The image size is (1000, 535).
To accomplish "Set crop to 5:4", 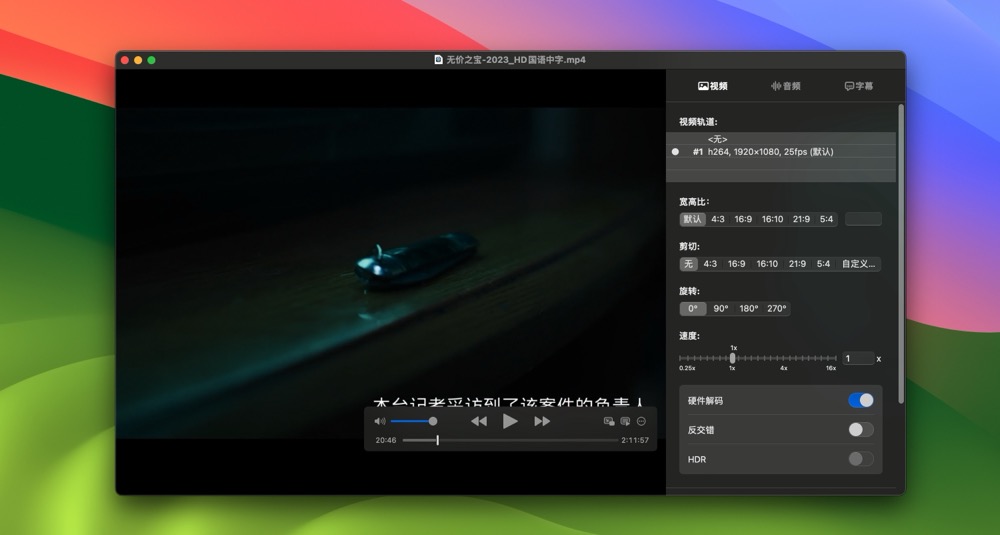I will click(x=823, y=263).
